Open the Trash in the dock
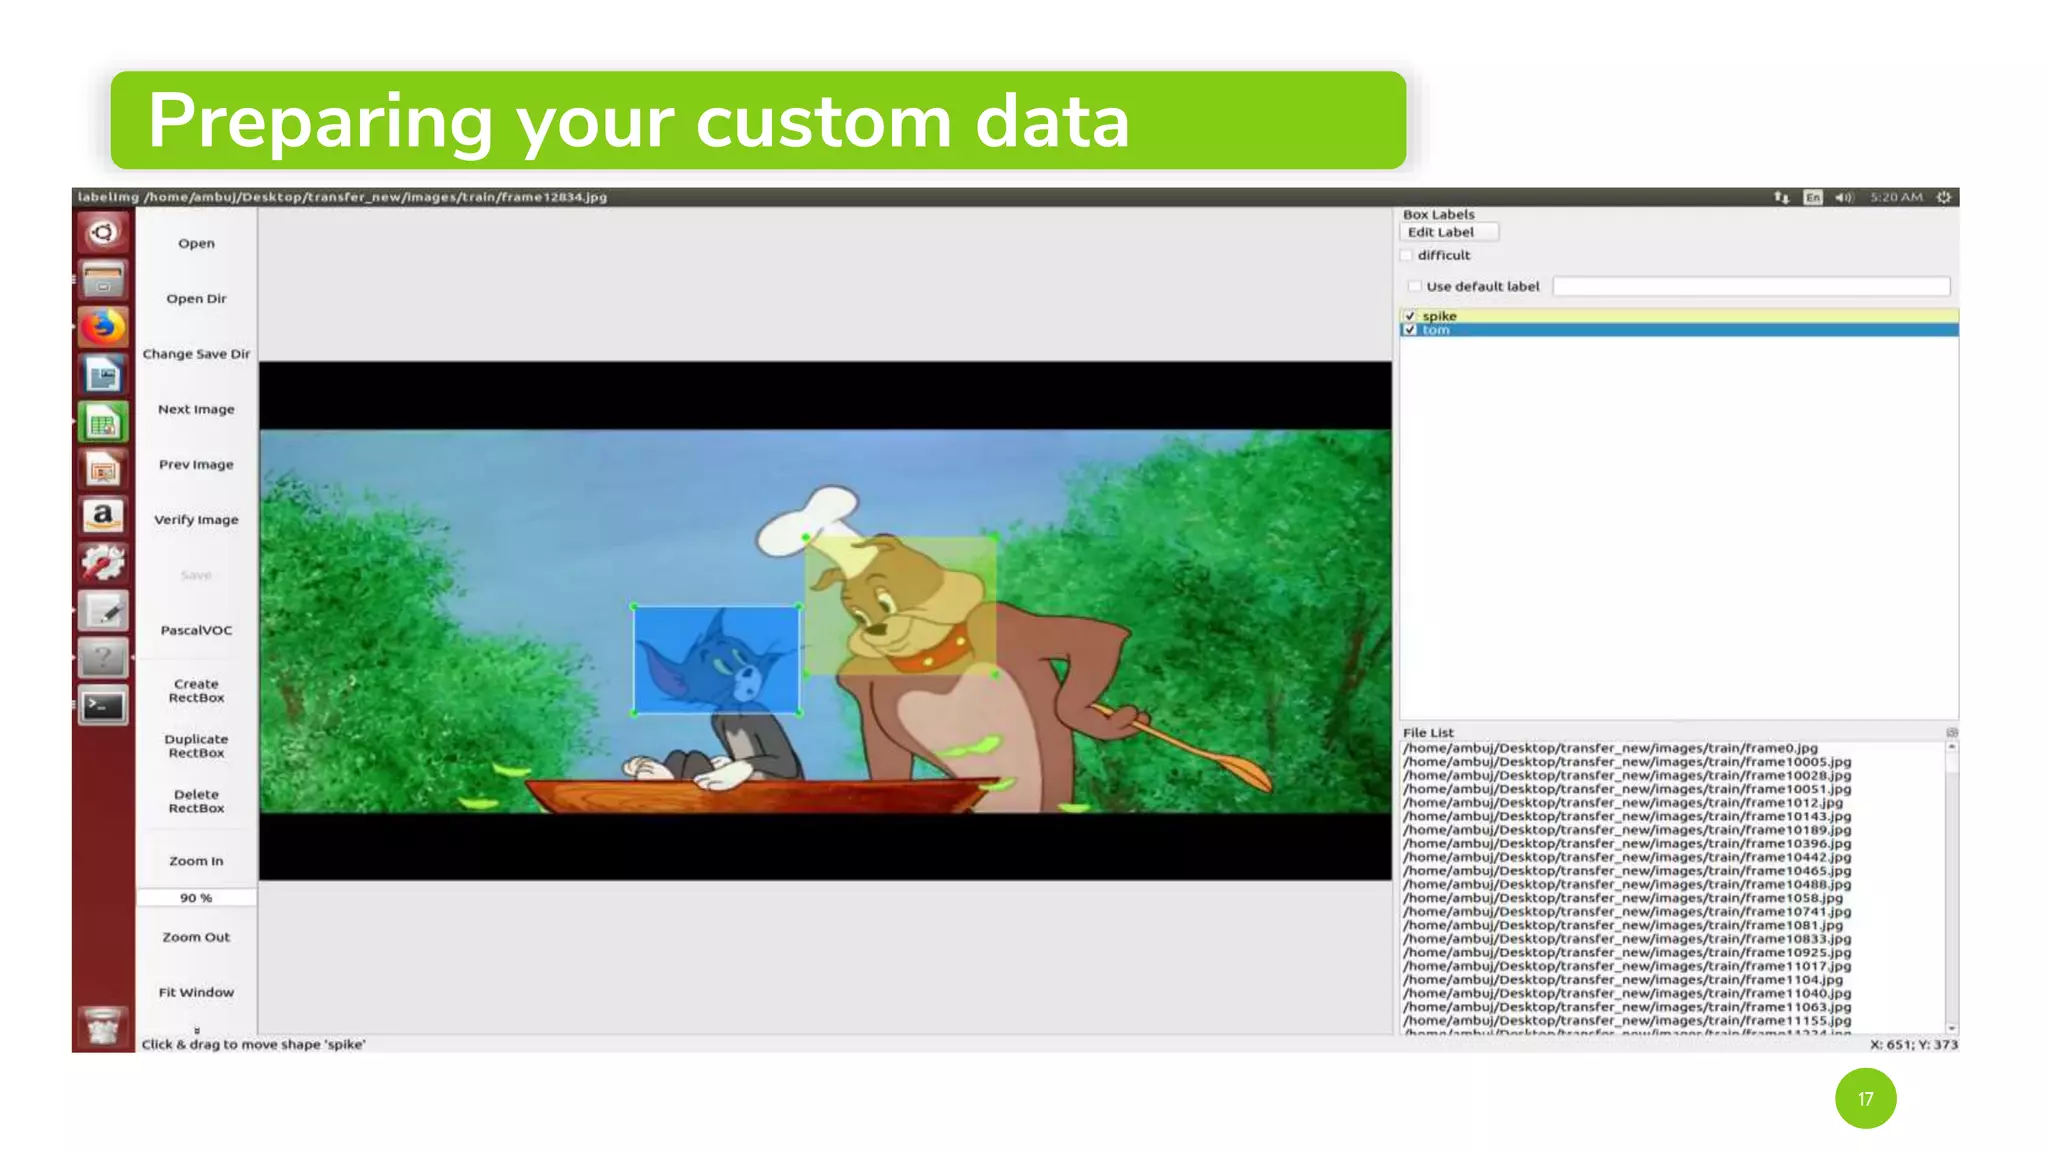The image size is (2048, 1152). (x=103, y=1026)
